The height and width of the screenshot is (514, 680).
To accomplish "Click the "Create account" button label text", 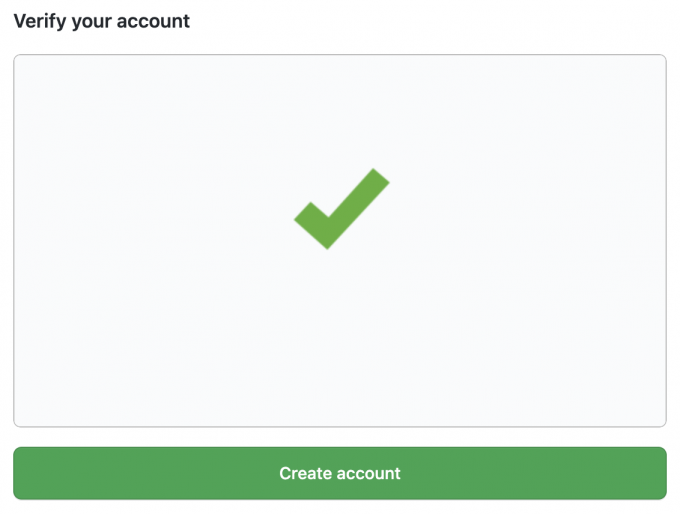I will [x=340, y=473].
